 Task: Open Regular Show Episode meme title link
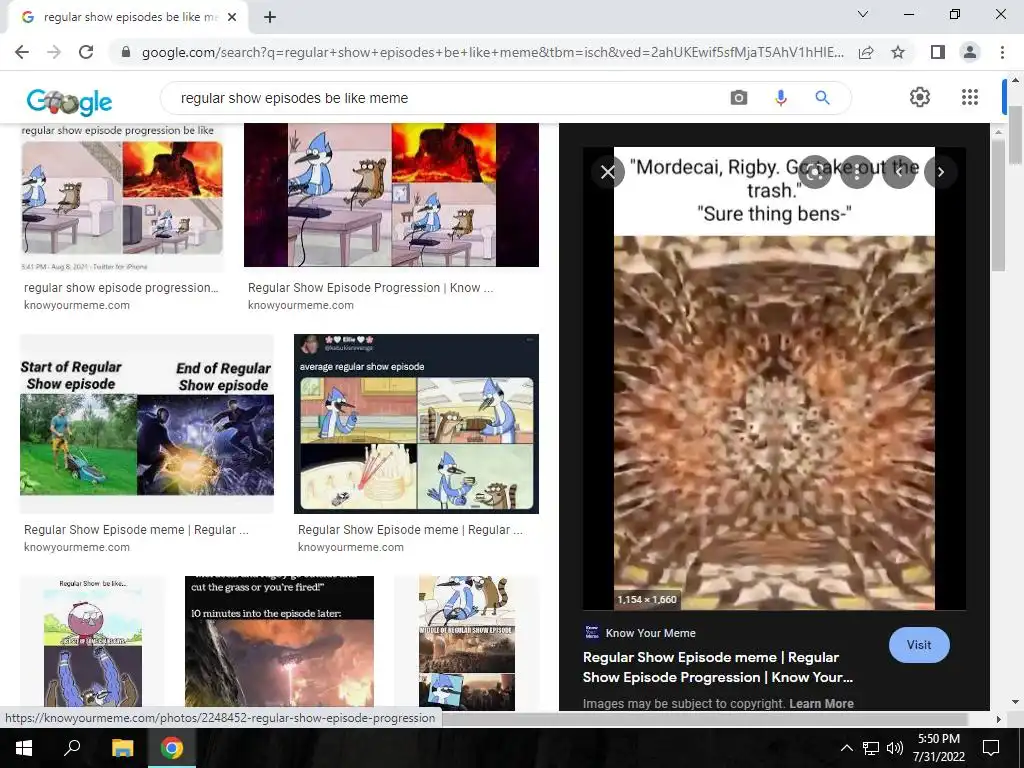tap(718, 667)
